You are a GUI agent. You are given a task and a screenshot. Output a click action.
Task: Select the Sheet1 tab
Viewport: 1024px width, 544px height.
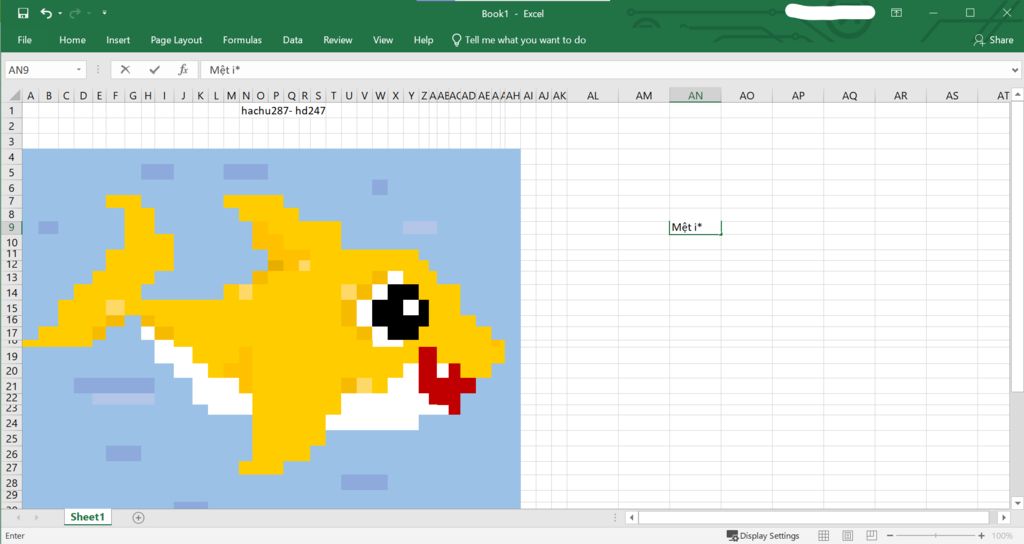88,517
